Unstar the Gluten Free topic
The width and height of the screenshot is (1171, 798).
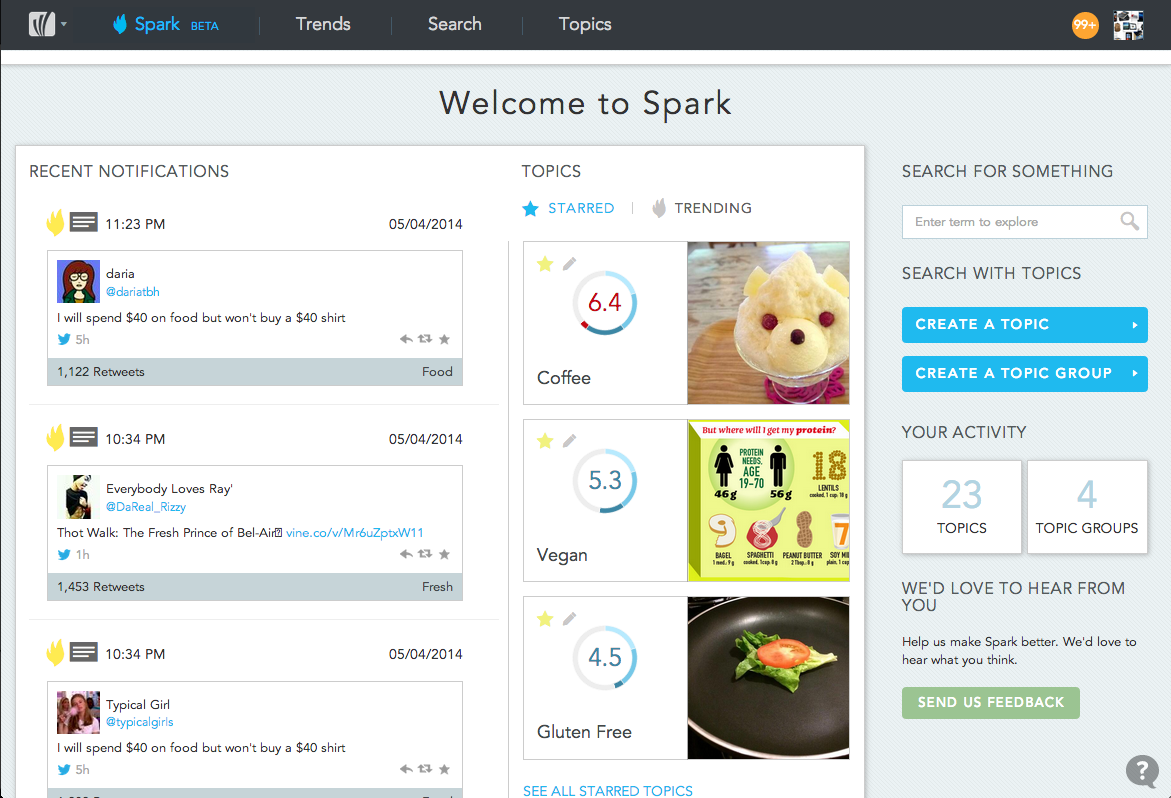545,618
